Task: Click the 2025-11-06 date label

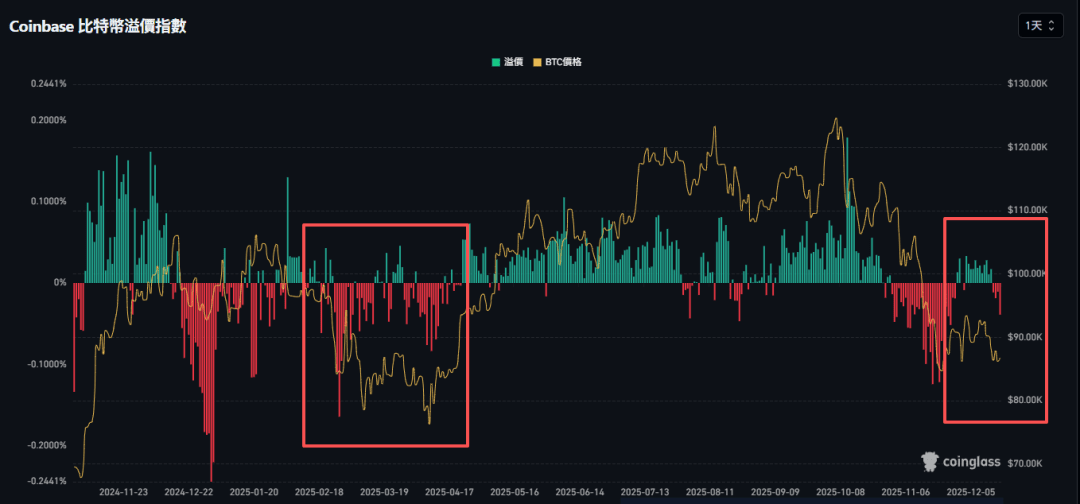Action: [905, 492]
